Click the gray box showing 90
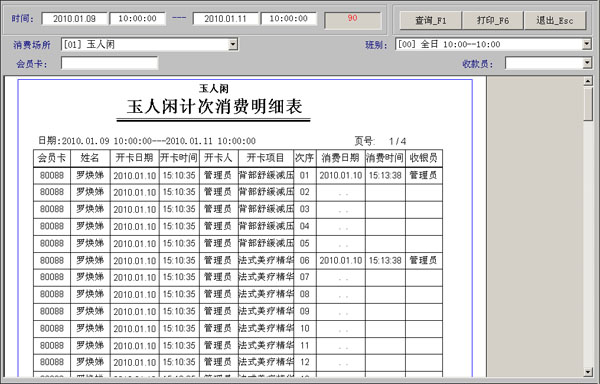Image resolution: width=600 pixels, height=384 pixels. [352, 20]
